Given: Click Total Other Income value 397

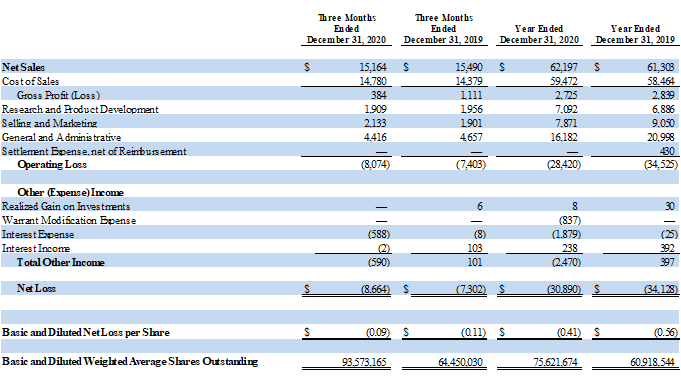Looking at the screenshot, I should [x=667, y=262].
